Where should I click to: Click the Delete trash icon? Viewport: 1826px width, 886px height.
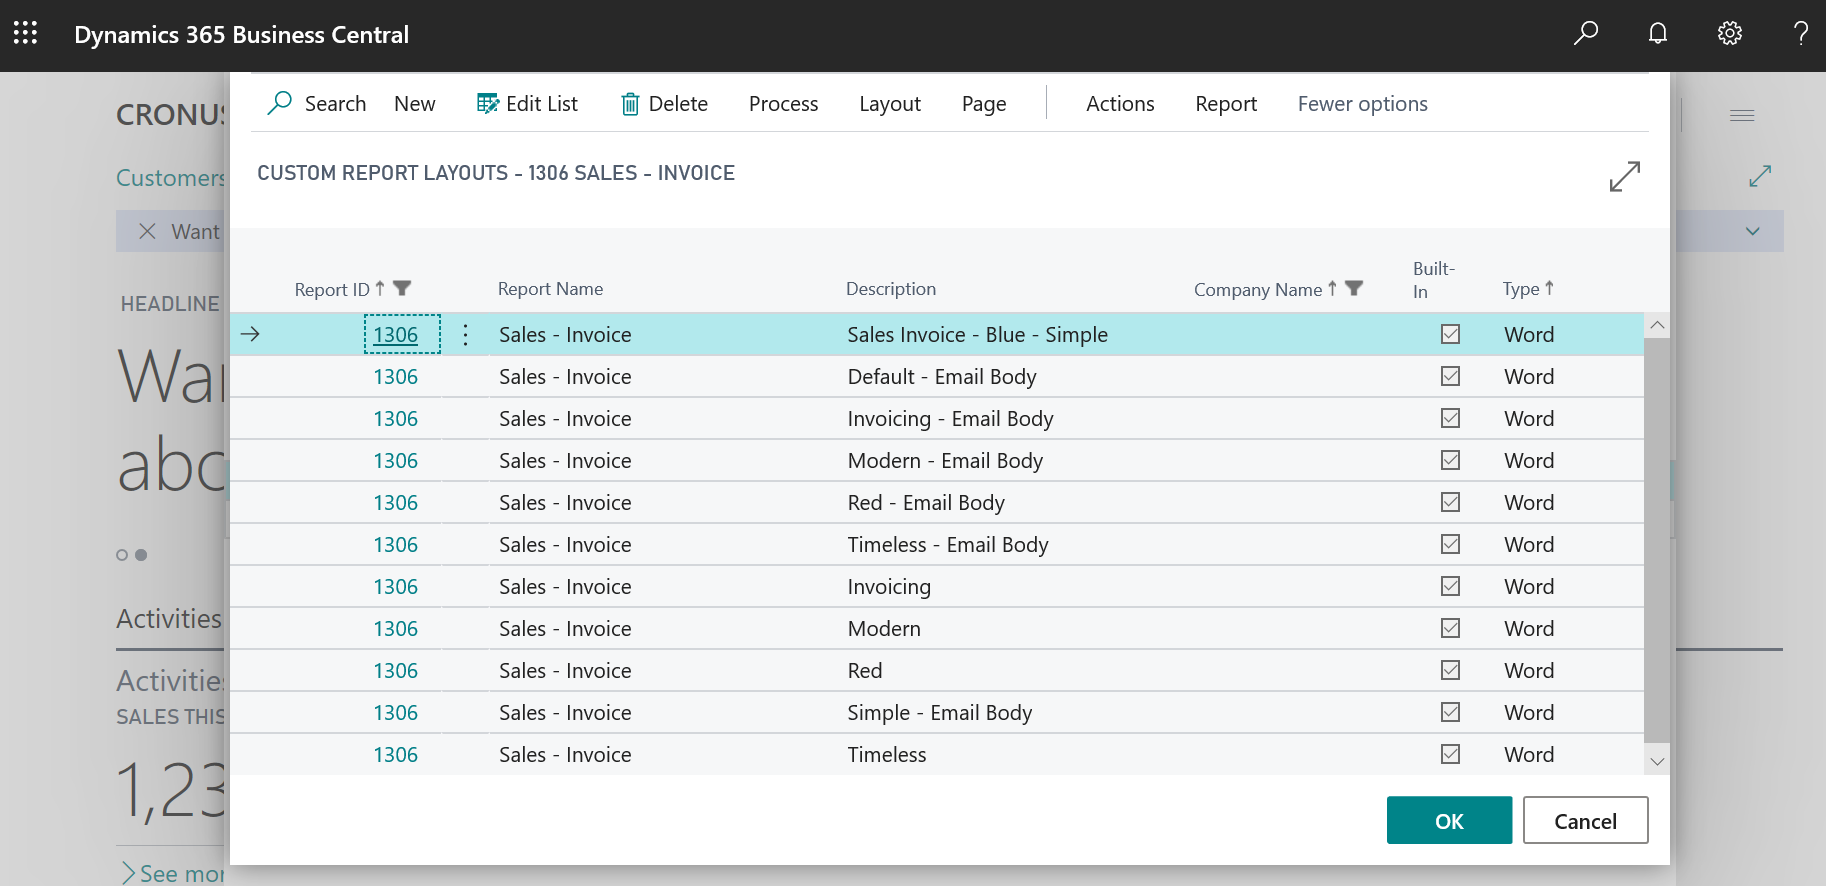click(x=630, y=103)
